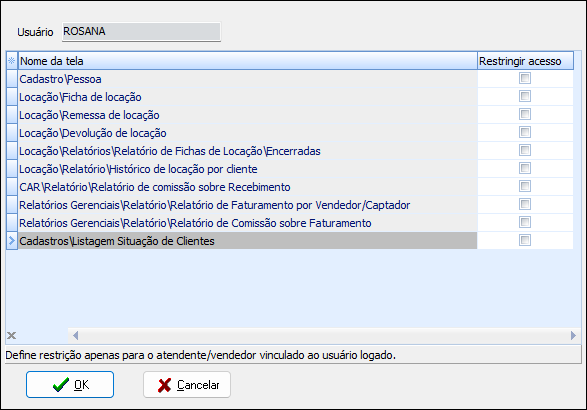
Task: Select the Relatório de Faturamento por Vendedor/Captador row
Action: (x=247, y=205)
